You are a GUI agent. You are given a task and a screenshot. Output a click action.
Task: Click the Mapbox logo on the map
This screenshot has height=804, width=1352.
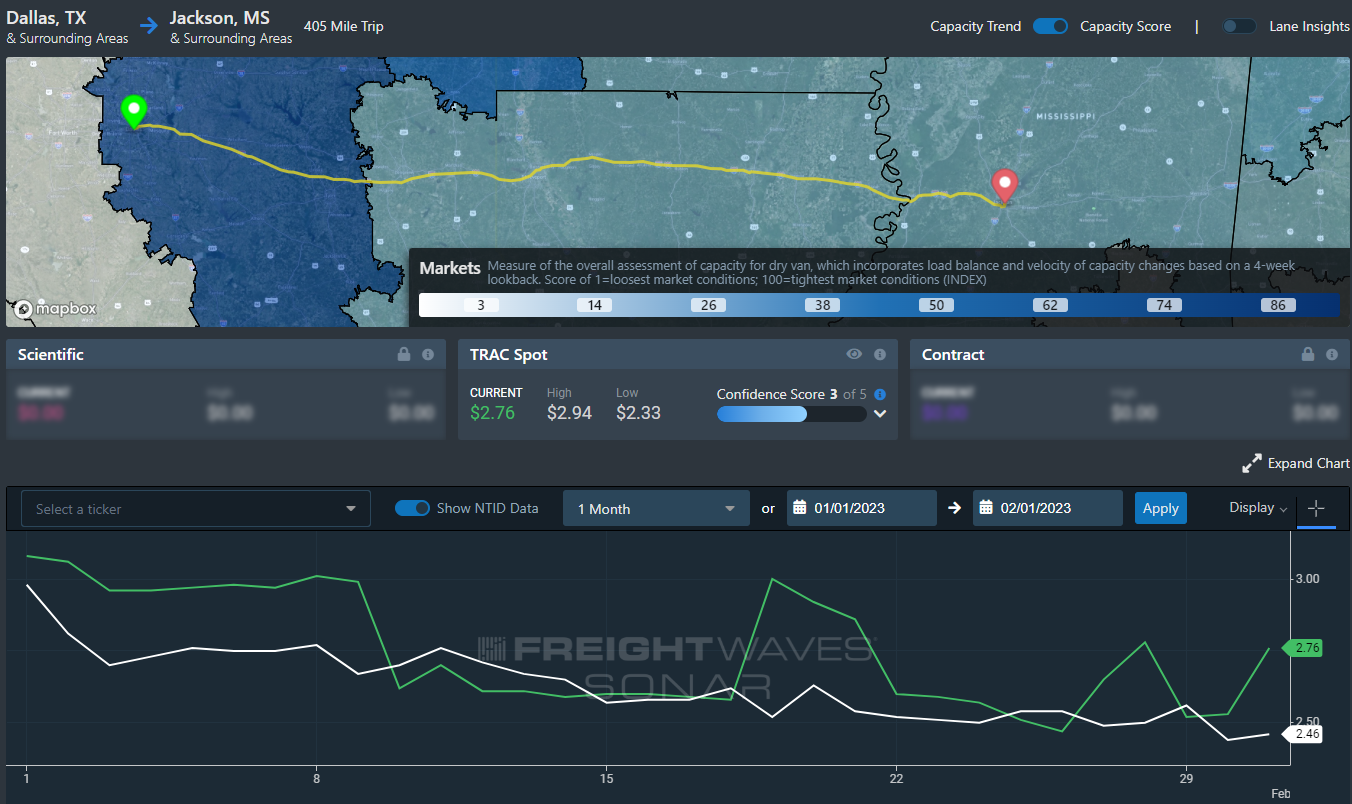(x=55, y=309)
